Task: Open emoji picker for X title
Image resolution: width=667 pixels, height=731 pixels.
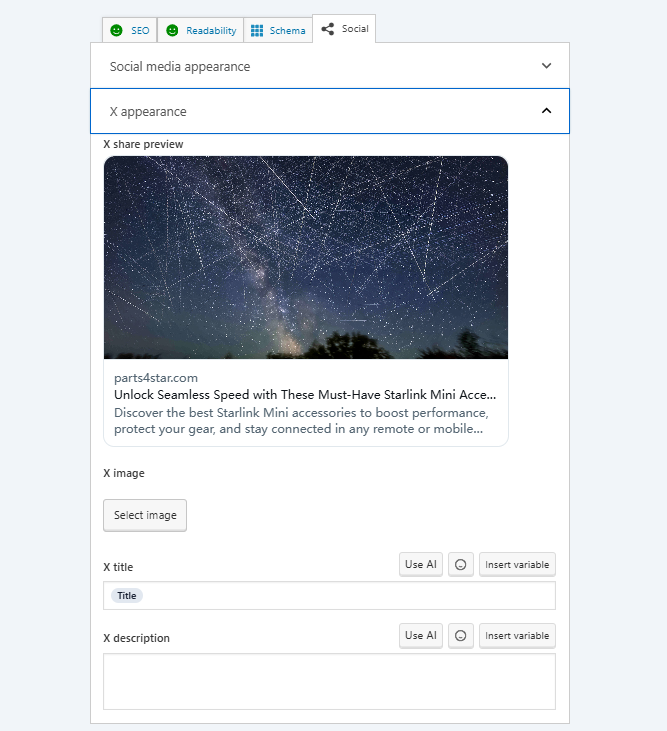Action: (460, 565)
